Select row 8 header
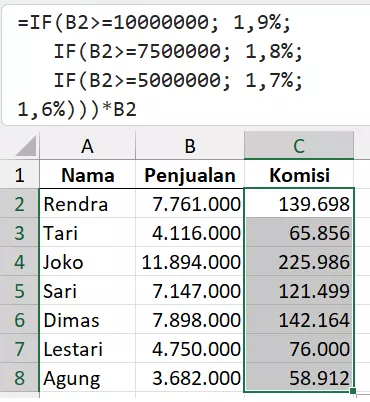Screen dimensions: 370x402 19,377
